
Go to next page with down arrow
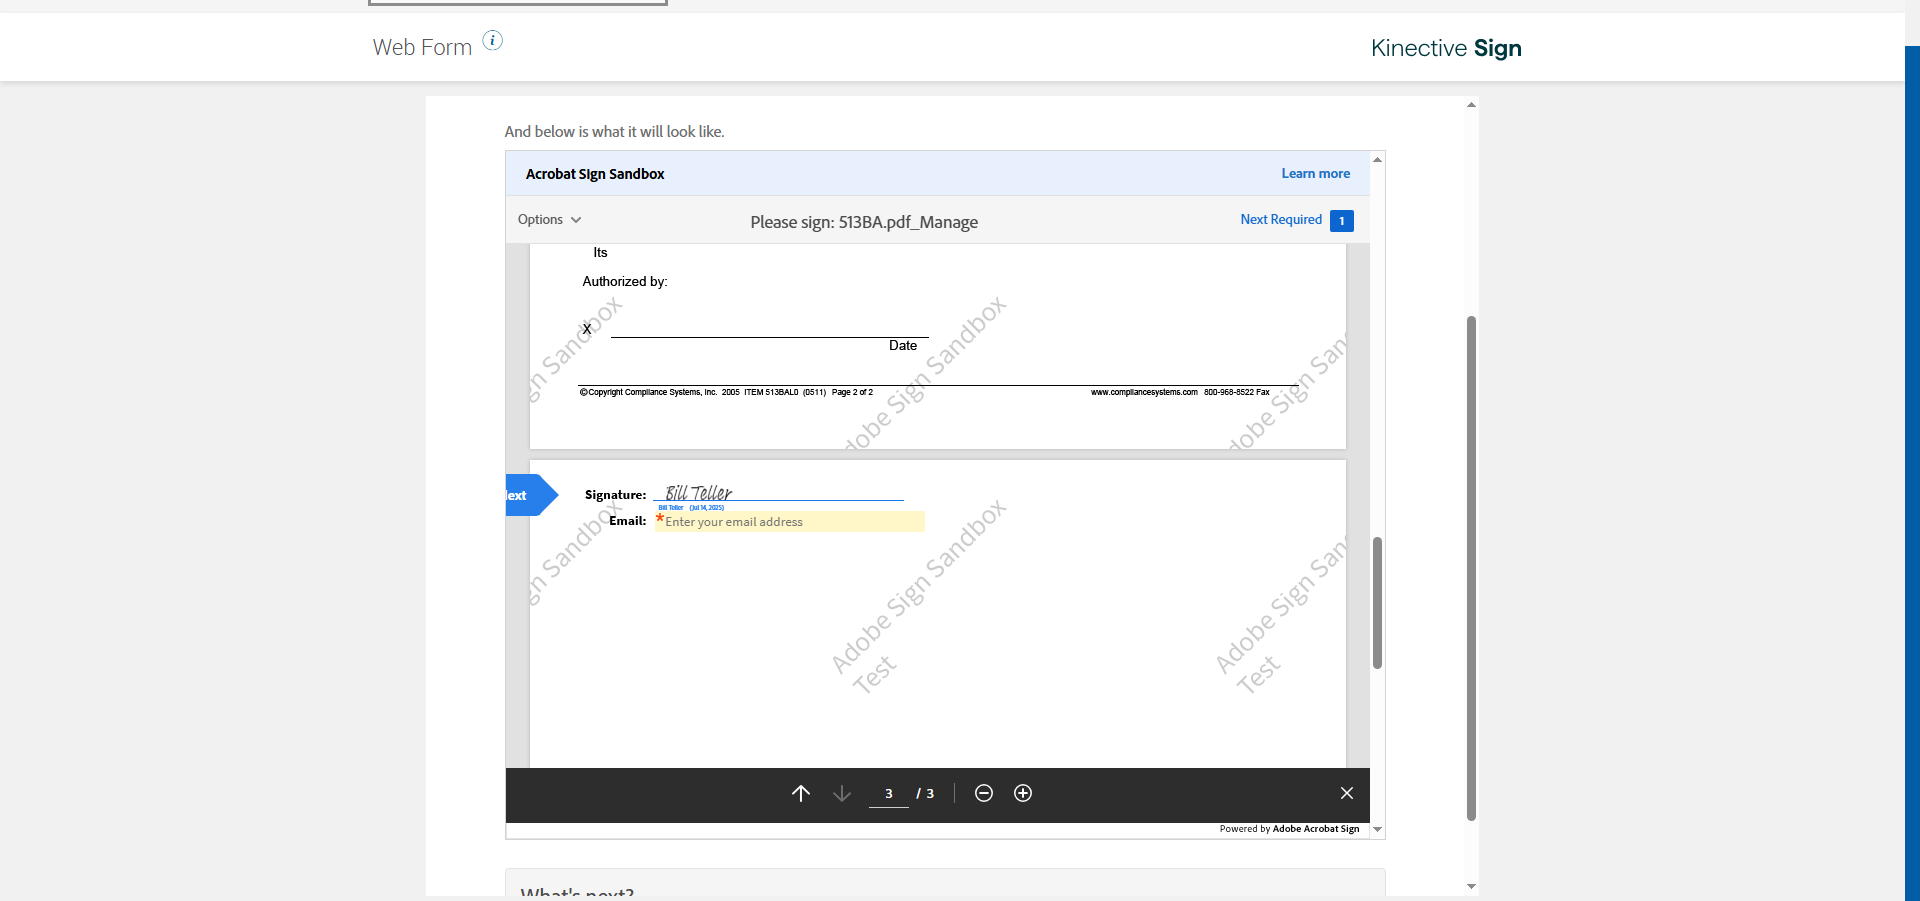tap(842, 793)
